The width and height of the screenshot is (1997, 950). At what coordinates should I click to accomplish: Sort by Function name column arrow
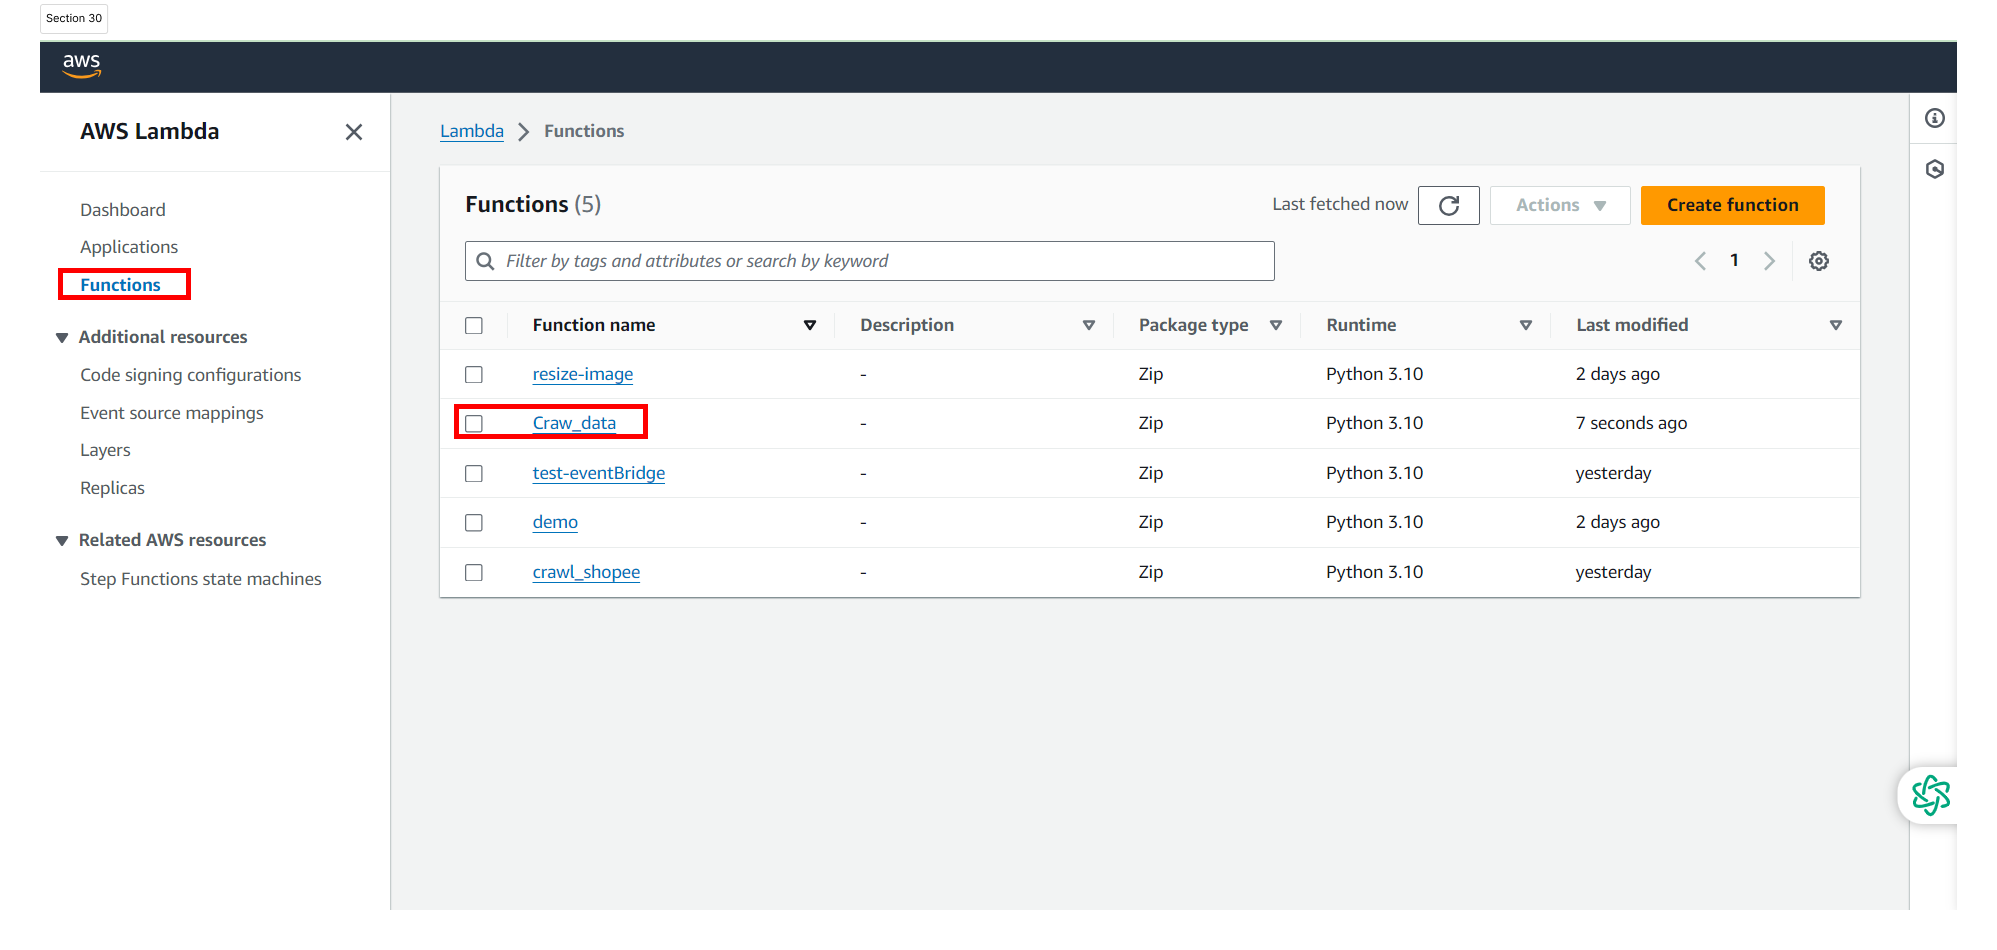point(810,325)
